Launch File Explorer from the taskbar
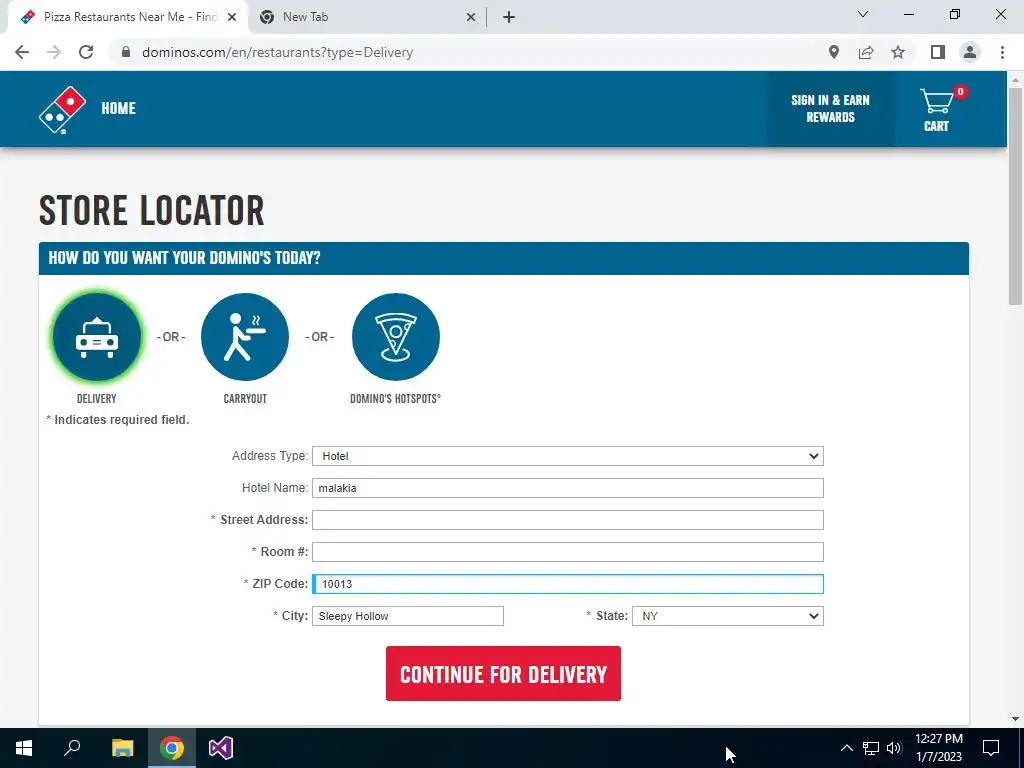1024x768 pixels. pyautogui.click(x=122, y=748)
